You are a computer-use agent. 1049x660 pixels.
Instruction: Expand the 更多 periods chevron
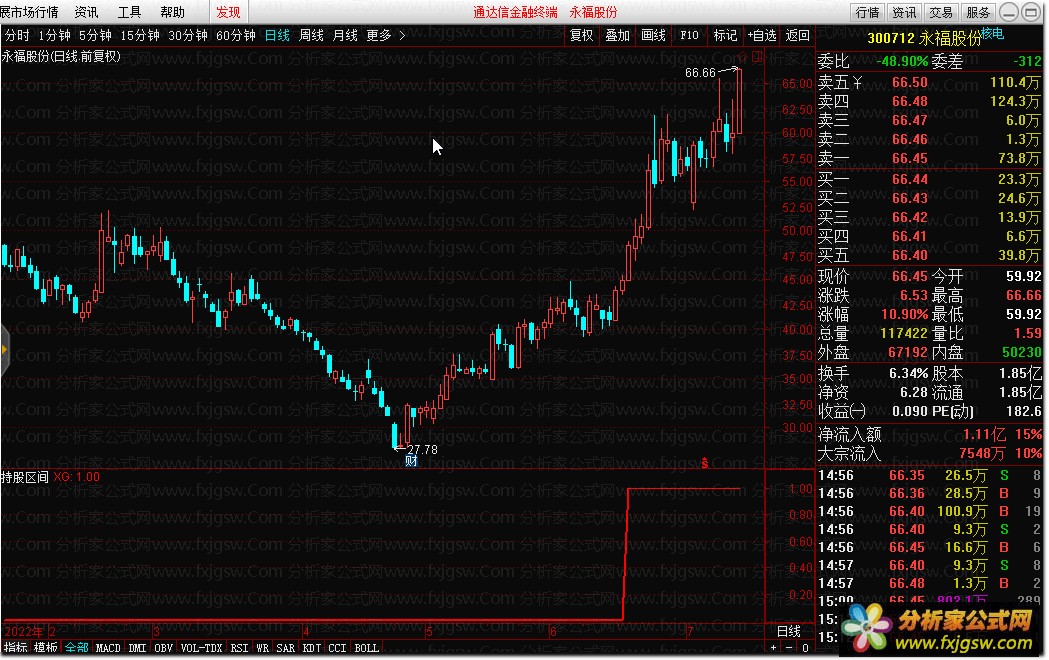point(401,35)
